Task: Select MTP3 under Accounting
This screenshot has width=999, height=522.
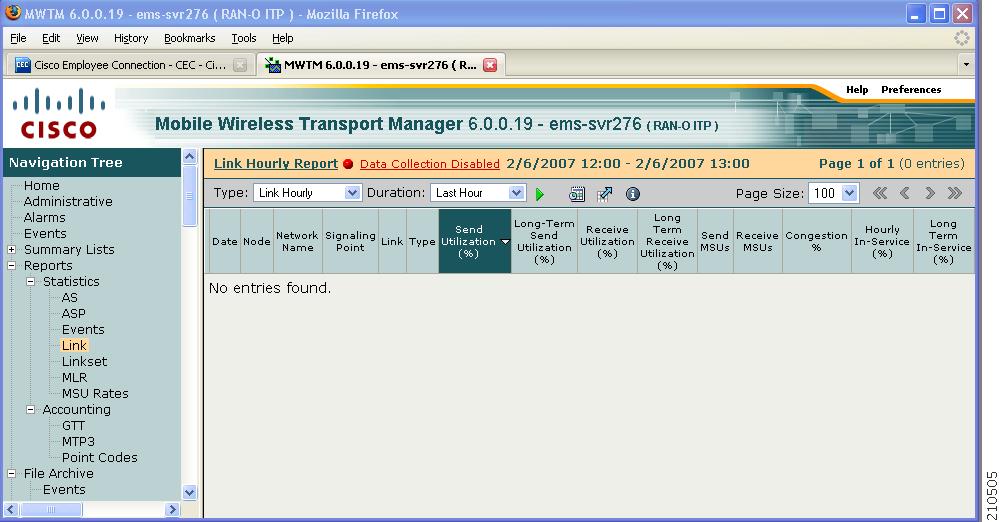Action: pyautogui.click(x=78, y=441)
